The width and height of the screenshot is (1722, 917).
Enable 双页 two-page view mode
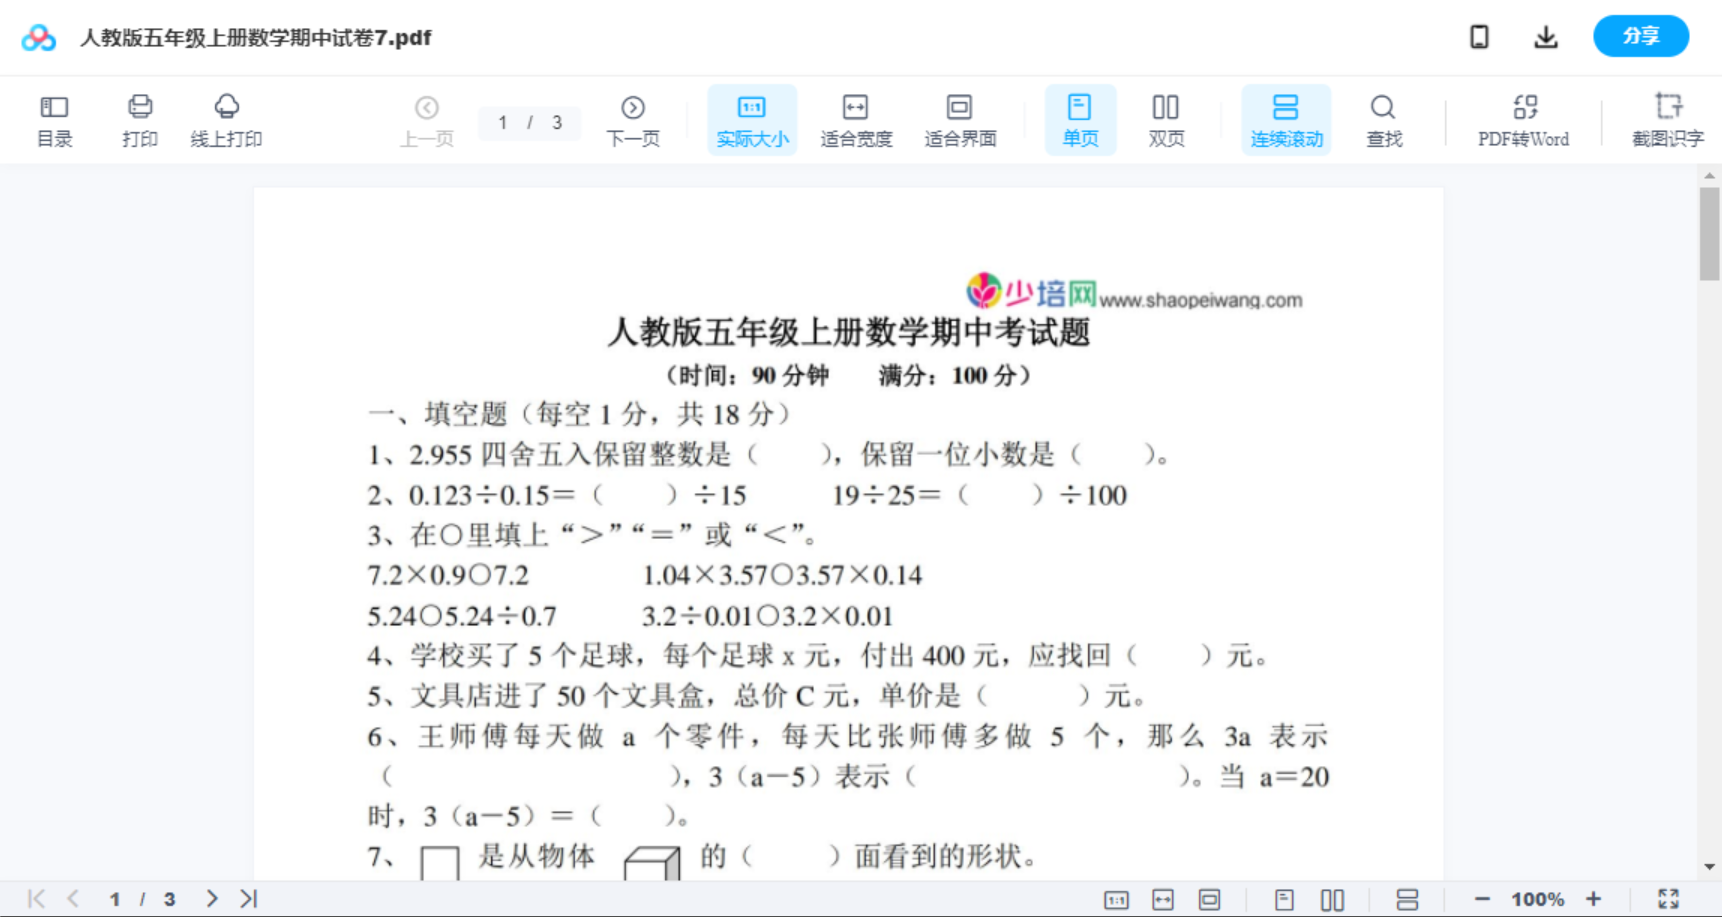click(x=1166, y=119)
